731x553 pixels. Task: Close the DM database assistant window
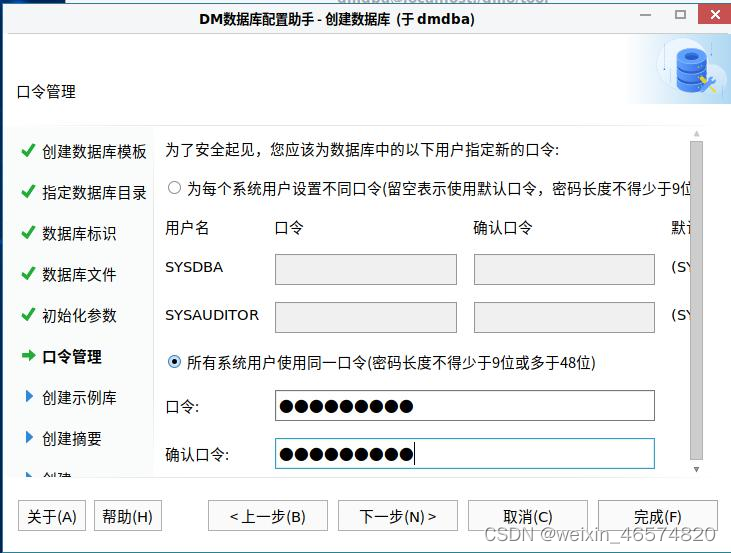coord(715,14)
